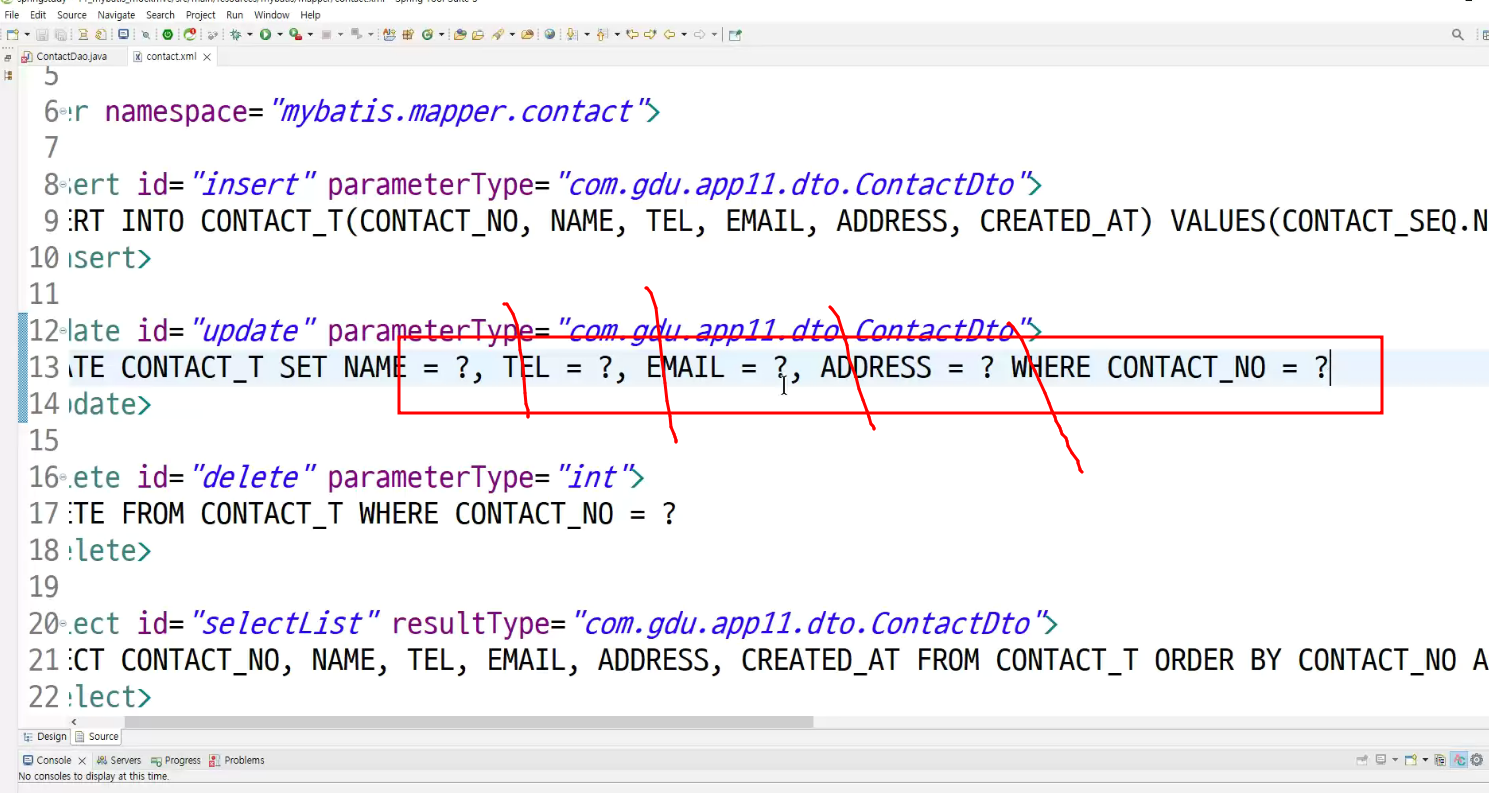Expand the Next Annotation dropdown arrow
The height and width of the screenshot is (793, 1489).
click(x=587, y=34)
